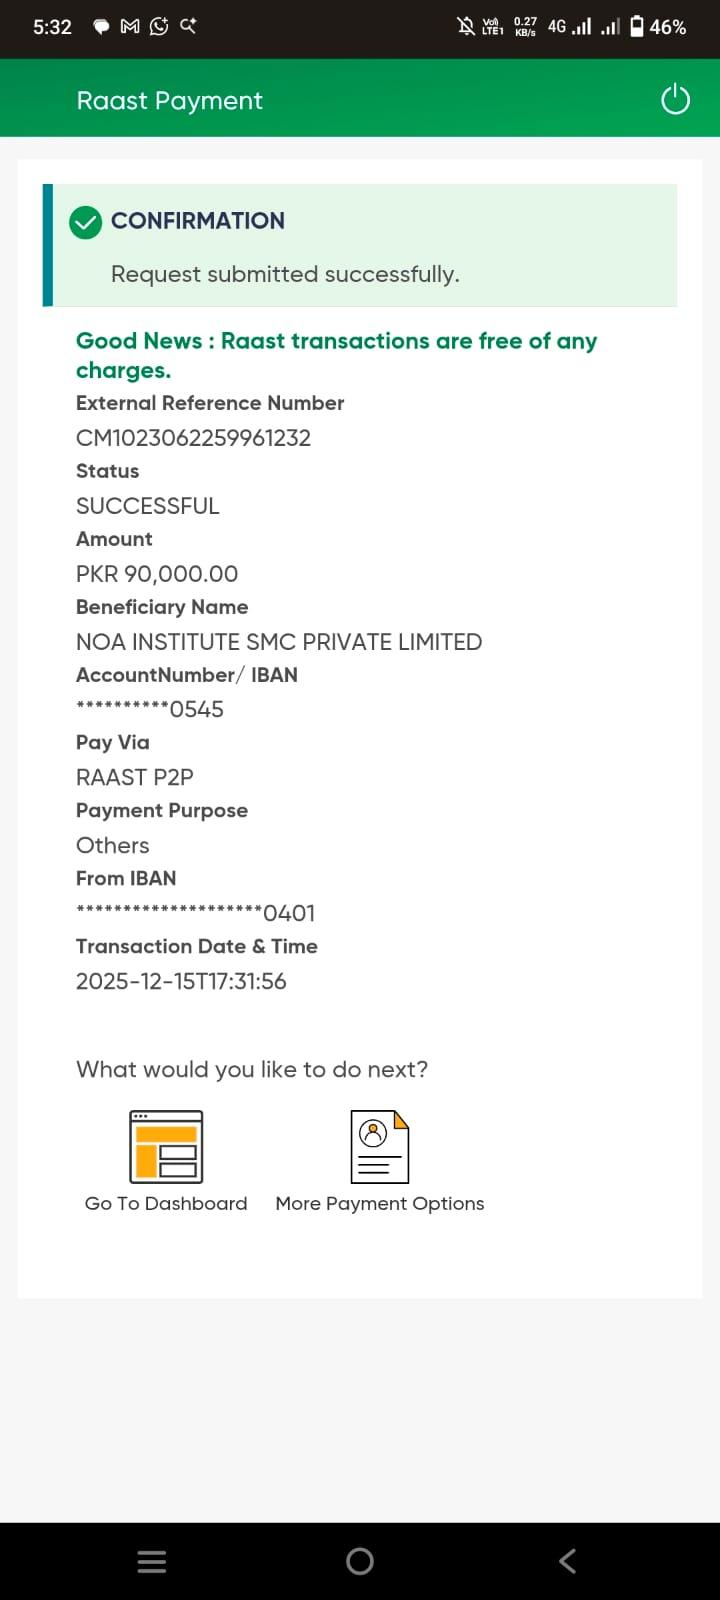
Task: Tap the external reference number CM1023062259961232
Action: point(193,438)
